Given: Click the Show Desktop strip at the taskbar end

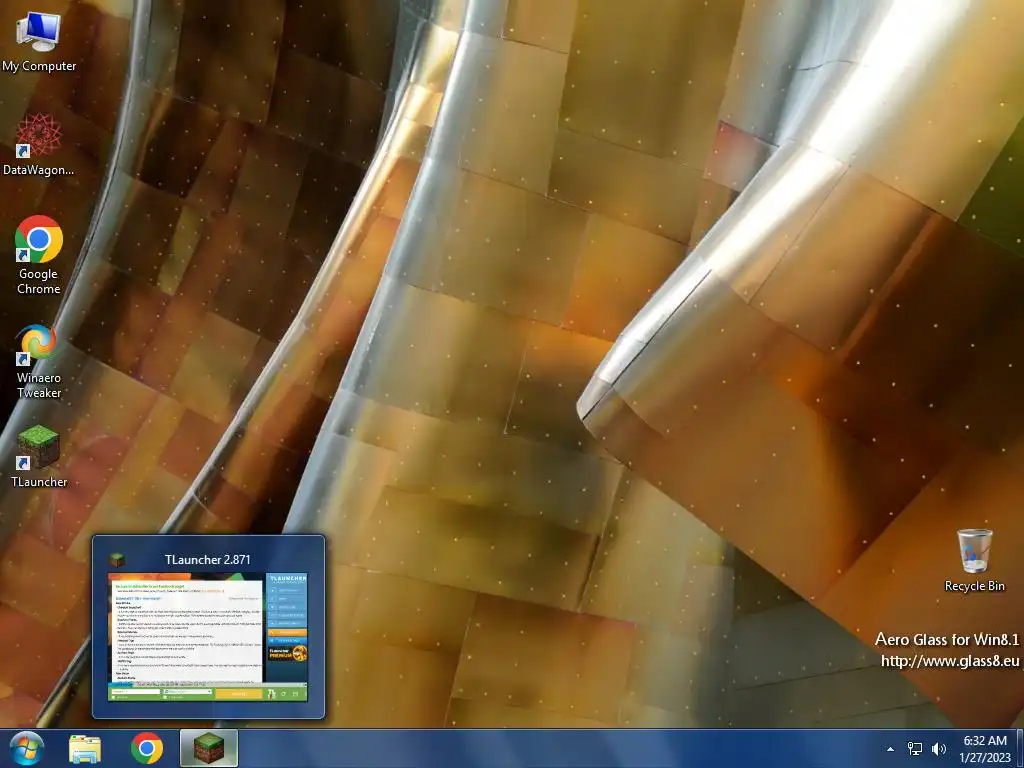Looking at the screenshot, I should tap(1020, 748).
